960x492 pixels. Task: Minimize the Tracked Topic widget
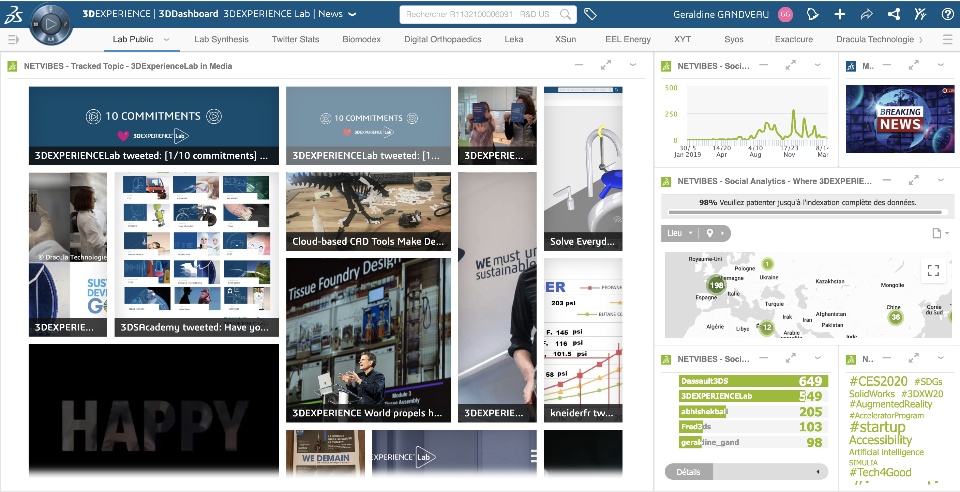[x=579, y=65]
